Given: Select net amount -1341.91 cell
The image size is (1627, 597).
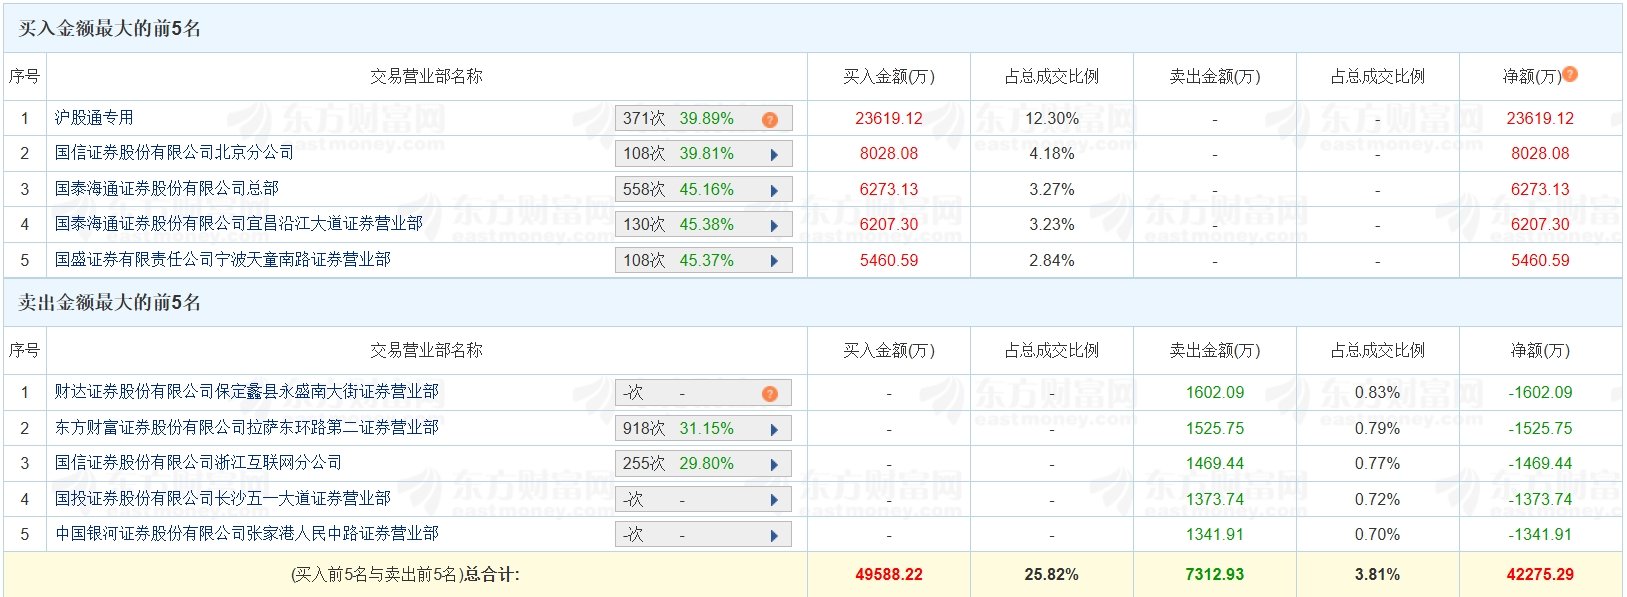Looking at the screenshot, I should point(1540,534).
